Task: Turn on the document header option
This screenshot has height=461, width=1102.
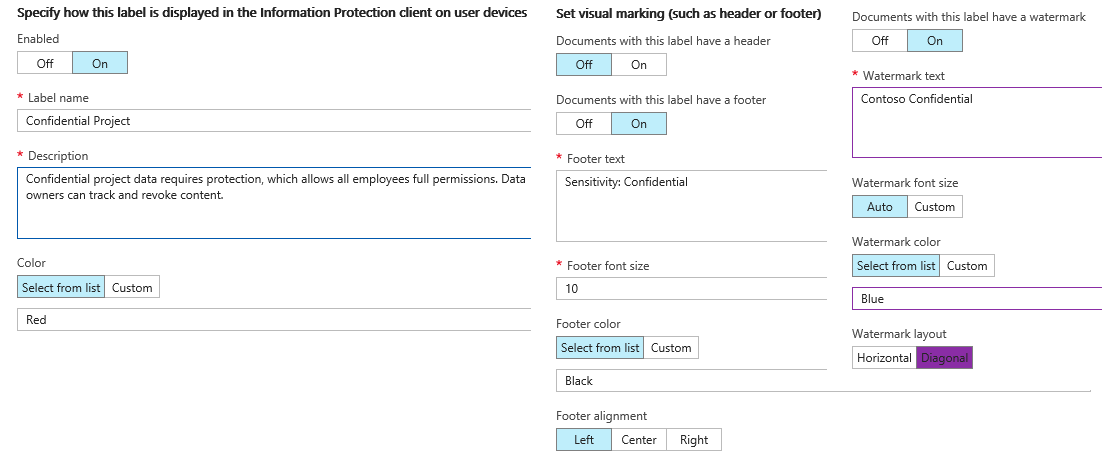Action: tap(638, 65)
